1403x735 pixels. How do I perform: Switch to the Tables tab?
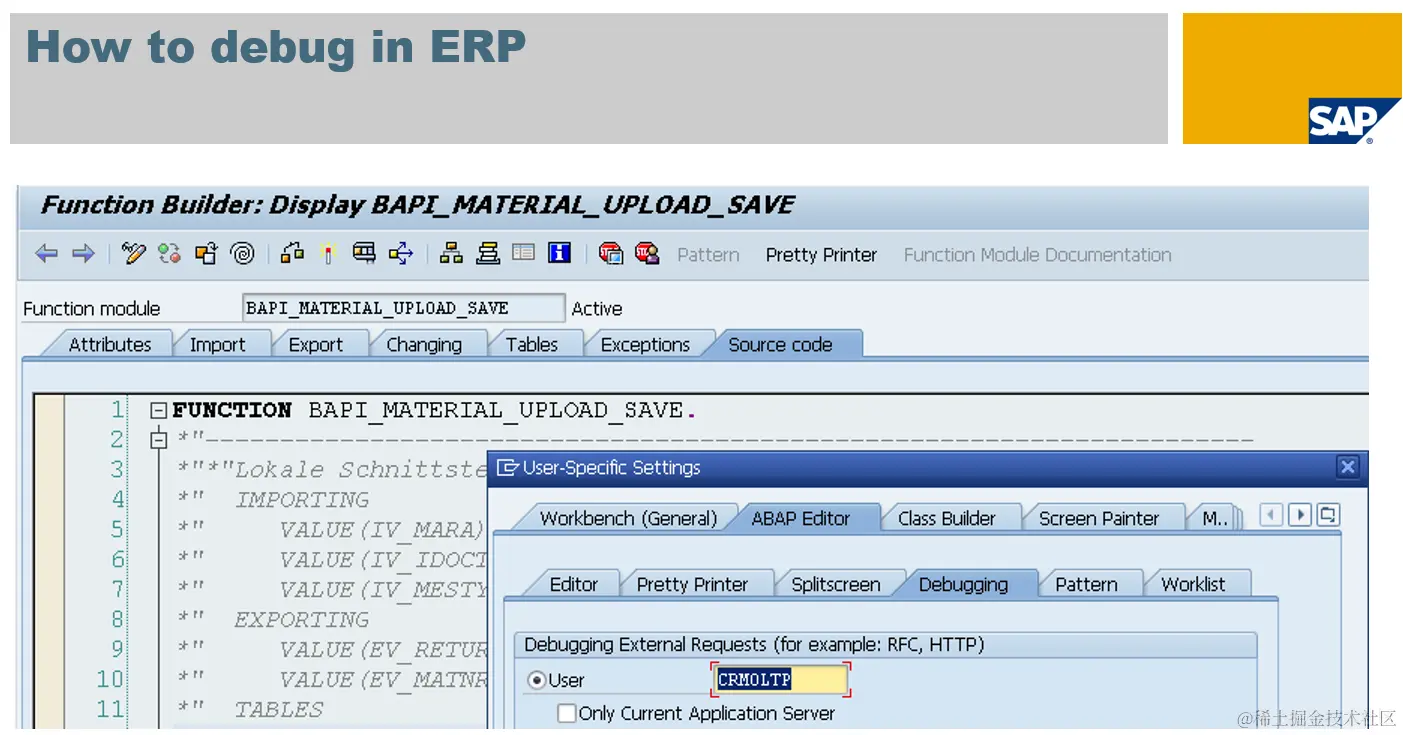click(531, 344)
